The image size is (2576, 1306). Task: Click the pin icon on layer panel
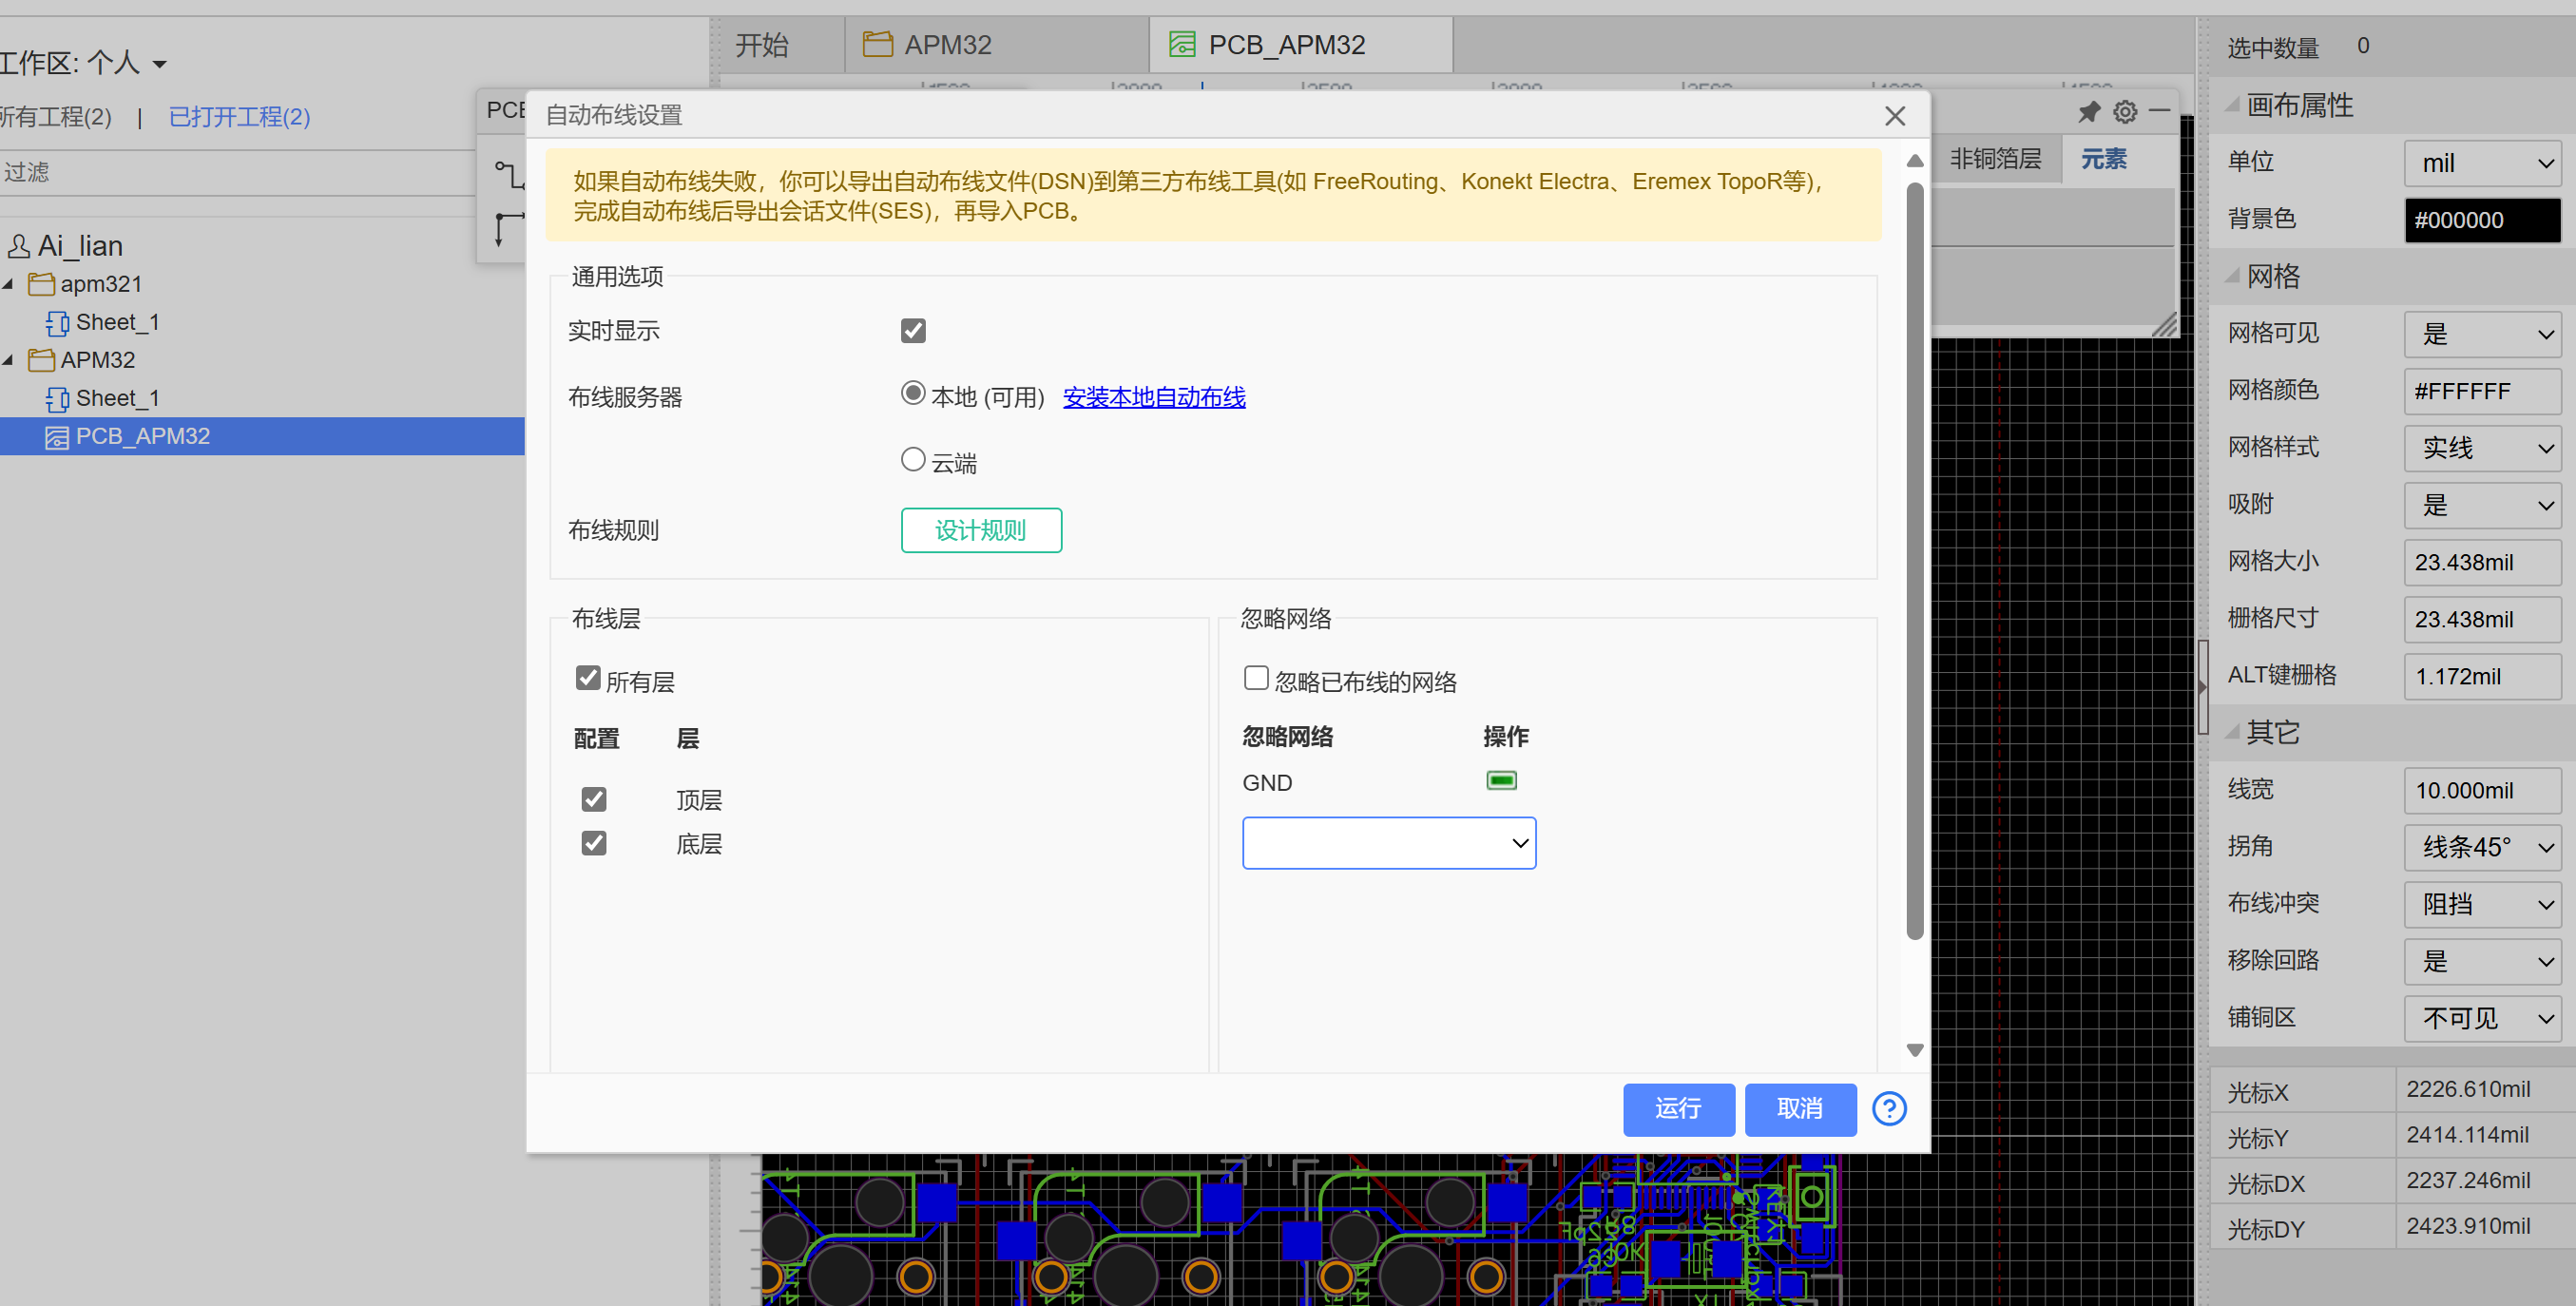(x=2089, y=111)
